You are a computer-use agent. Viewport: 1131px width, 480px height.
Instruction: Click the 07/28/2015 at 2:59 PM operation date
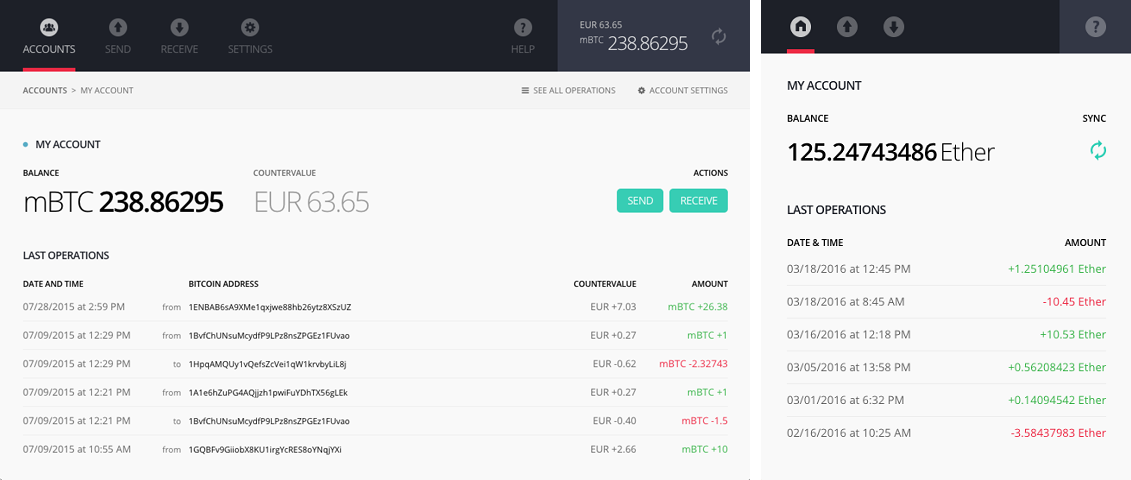[74, 307]
